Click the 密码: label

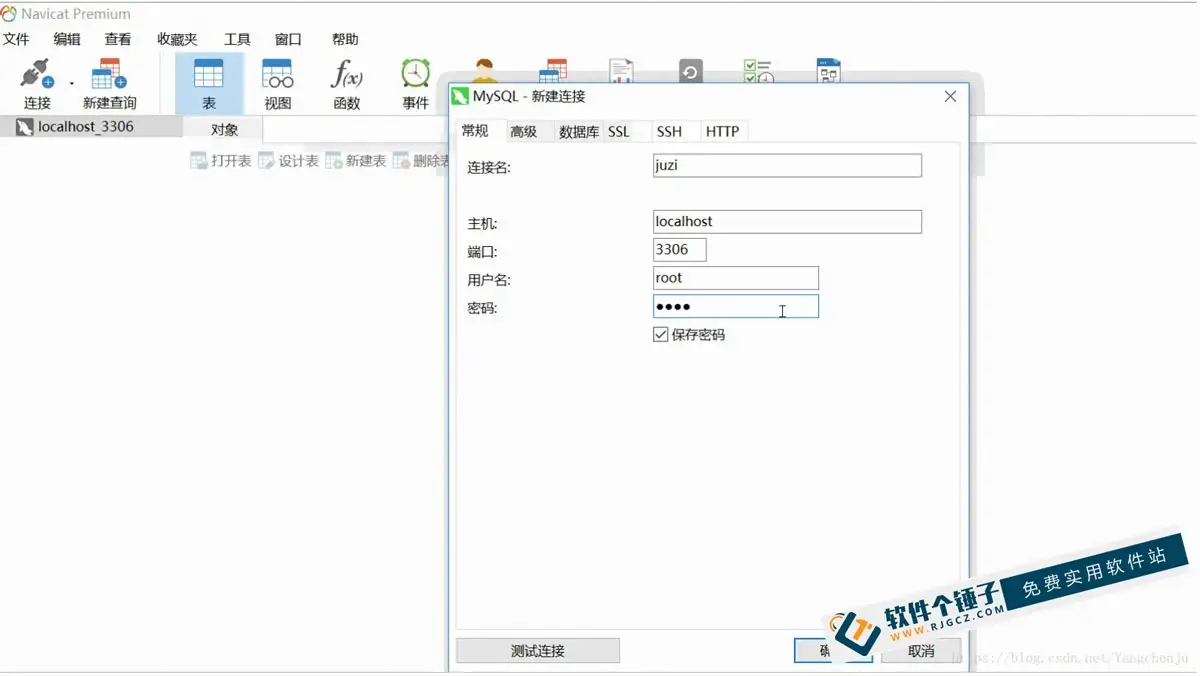[482, 308]
